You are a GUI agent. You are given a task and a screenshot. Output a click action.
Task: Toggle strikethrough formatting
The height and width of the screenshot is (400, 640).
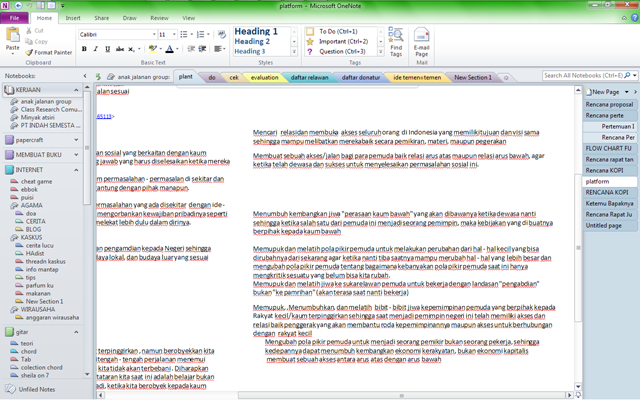coord(120,49)
